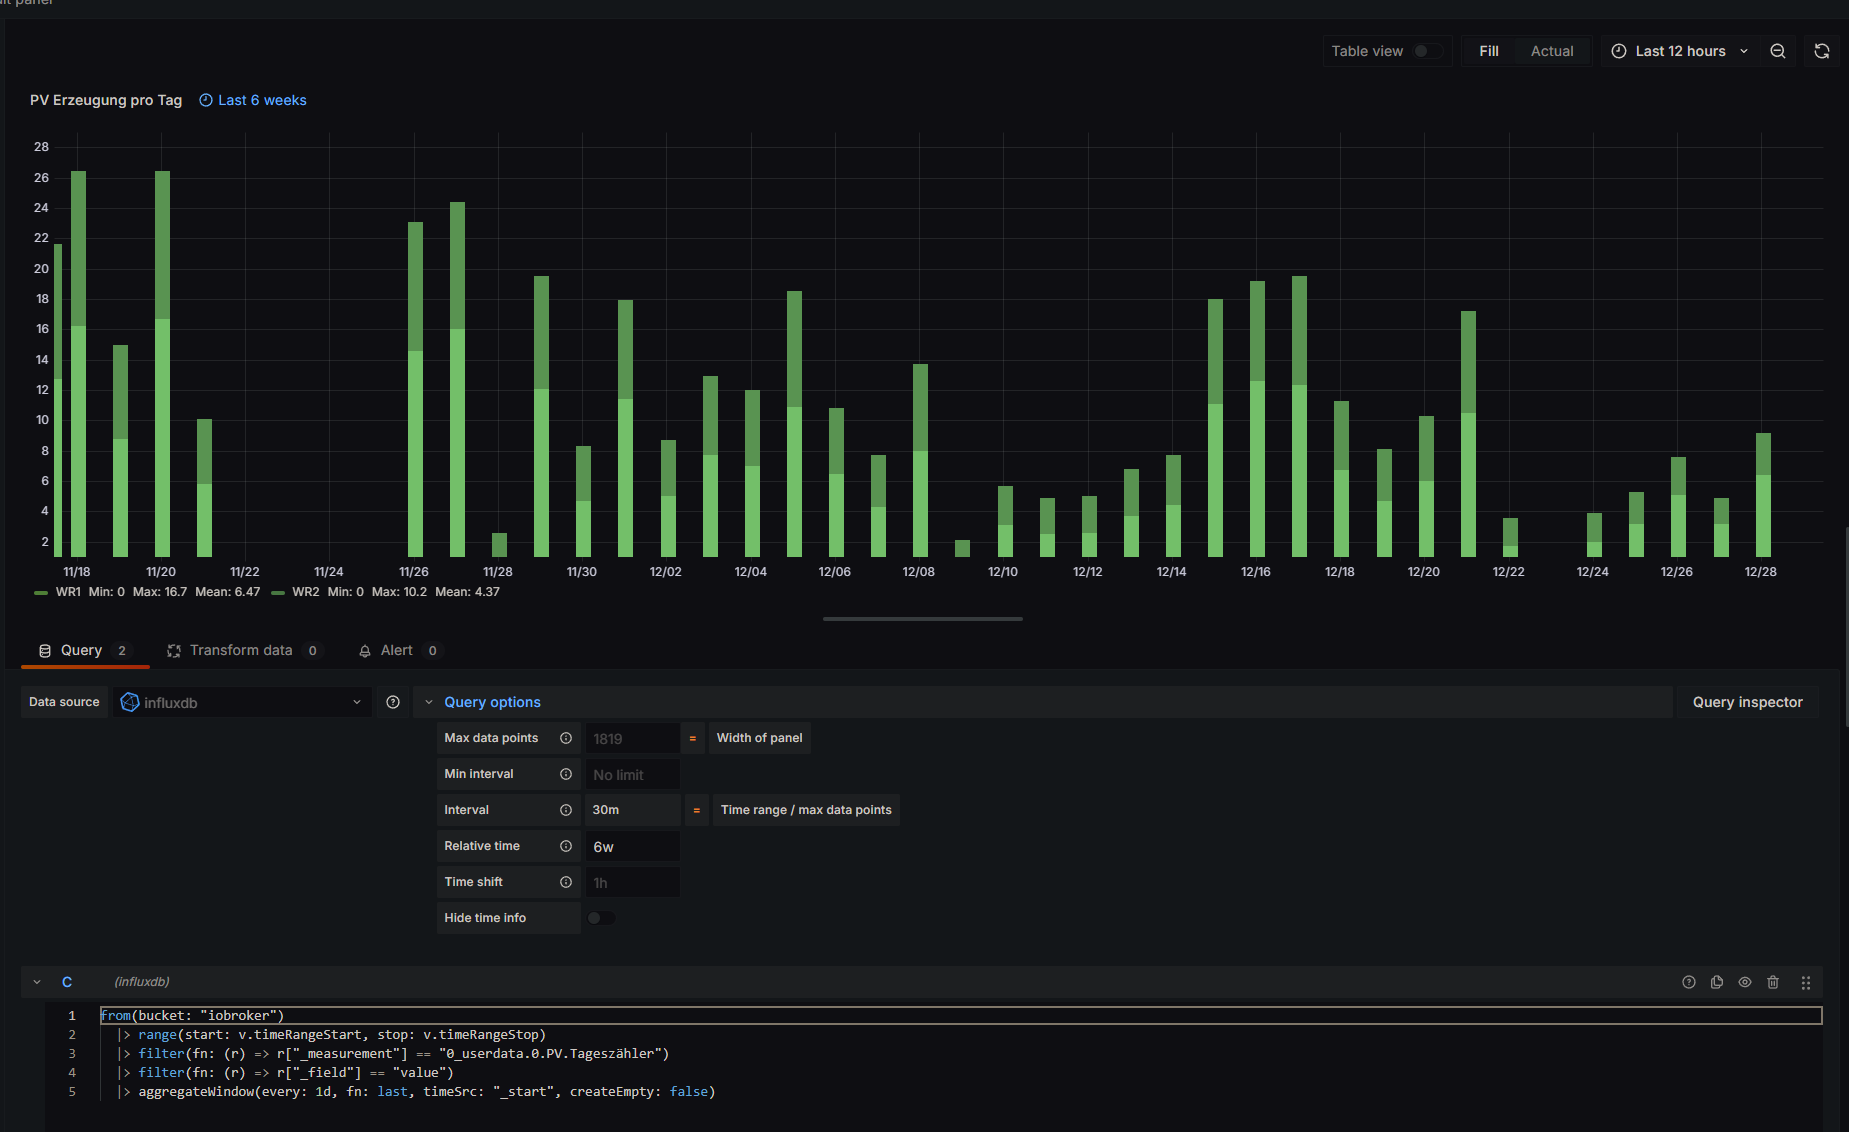Click the influxdb logo icon
The width and height of the screenshot is (1849, 1132).
pyautogui.click(x=130, y=702)
